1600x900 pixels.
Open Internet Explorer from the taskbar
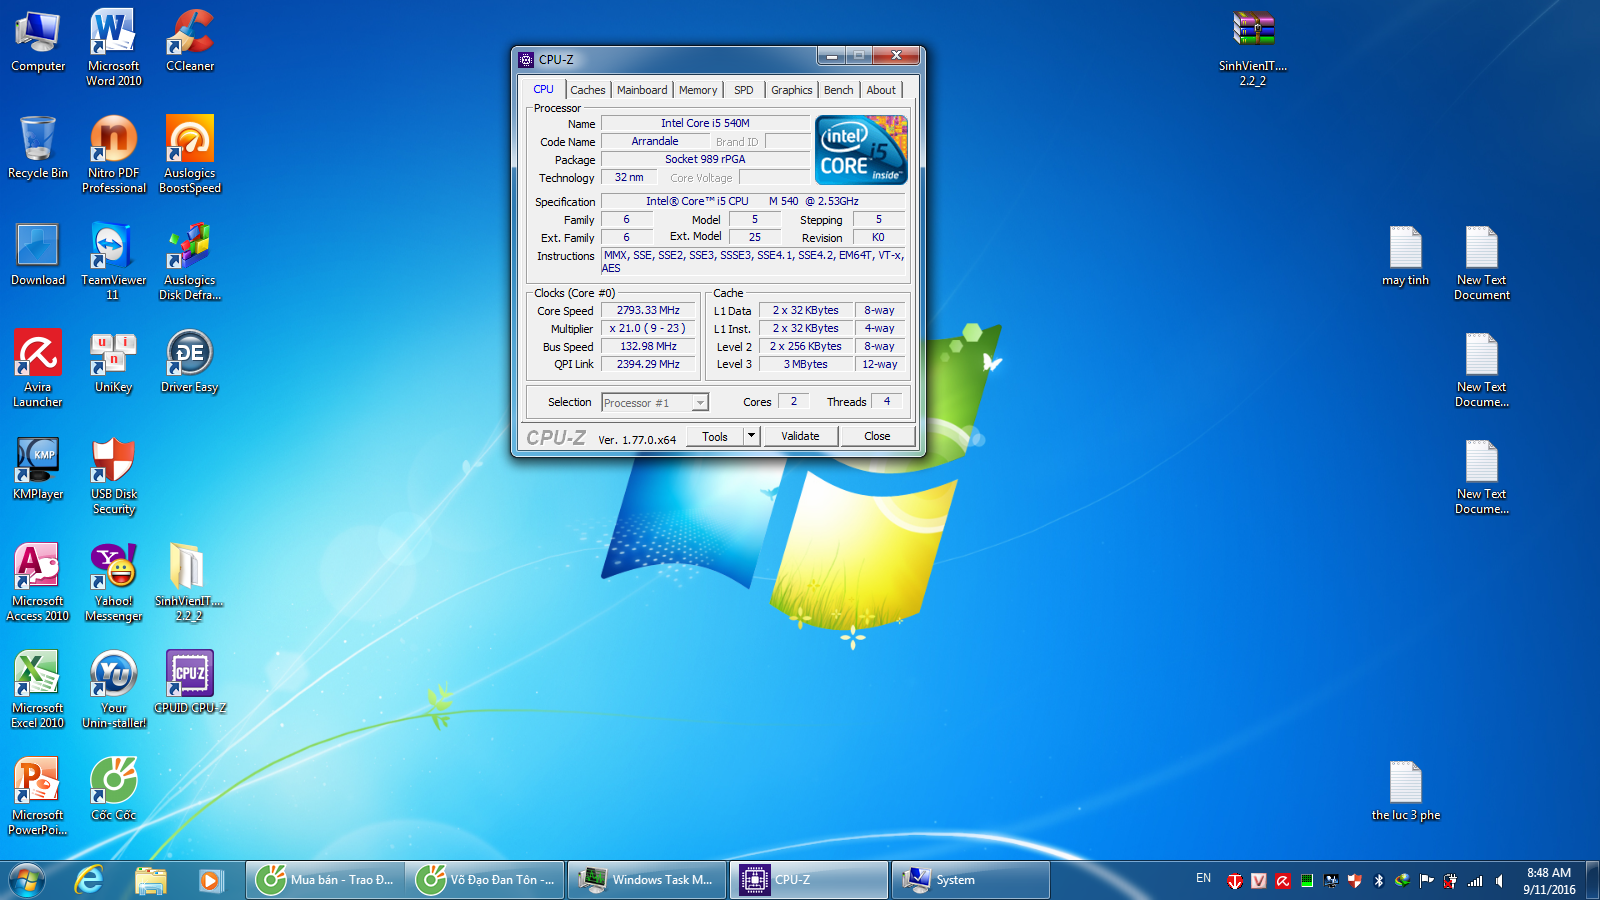90,880
